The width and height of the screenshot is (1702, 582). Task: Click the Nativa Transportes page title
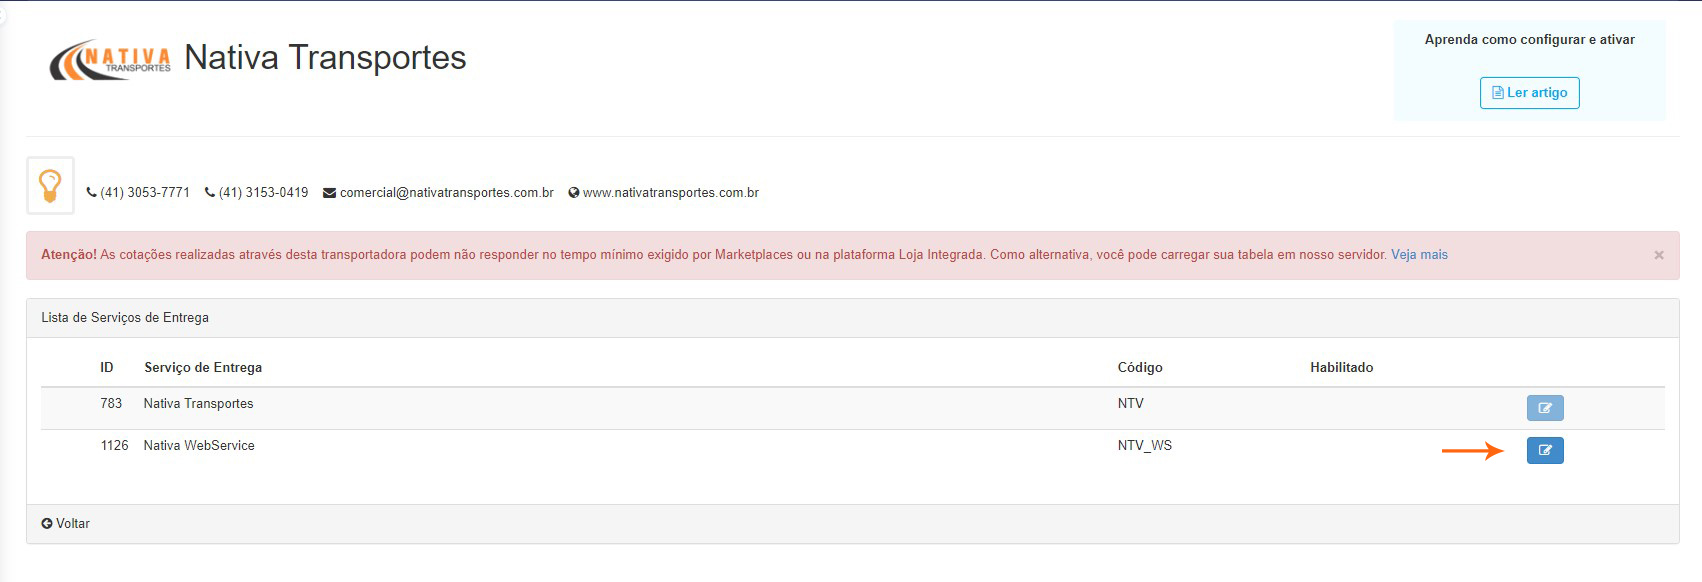point(325,58)
